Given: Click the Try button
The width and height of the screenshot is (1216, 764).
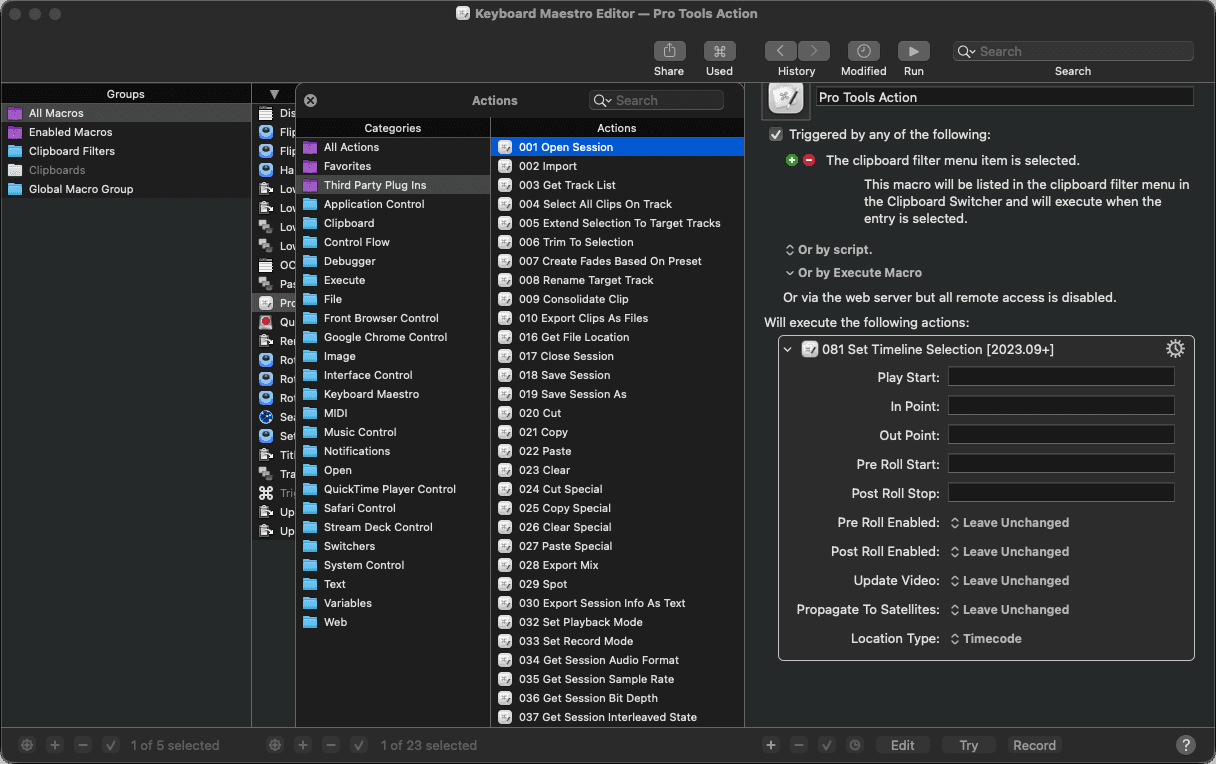Looking at the screenshot, I should tap(969, 745).
